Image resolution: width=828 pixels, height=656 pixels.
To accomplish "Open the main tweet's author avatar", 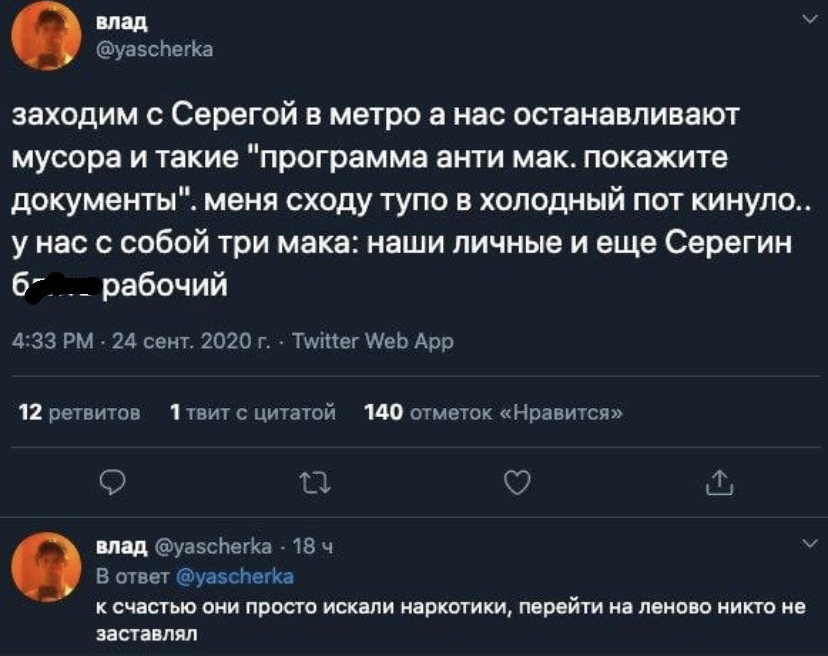I will click(x=44, y=34).
